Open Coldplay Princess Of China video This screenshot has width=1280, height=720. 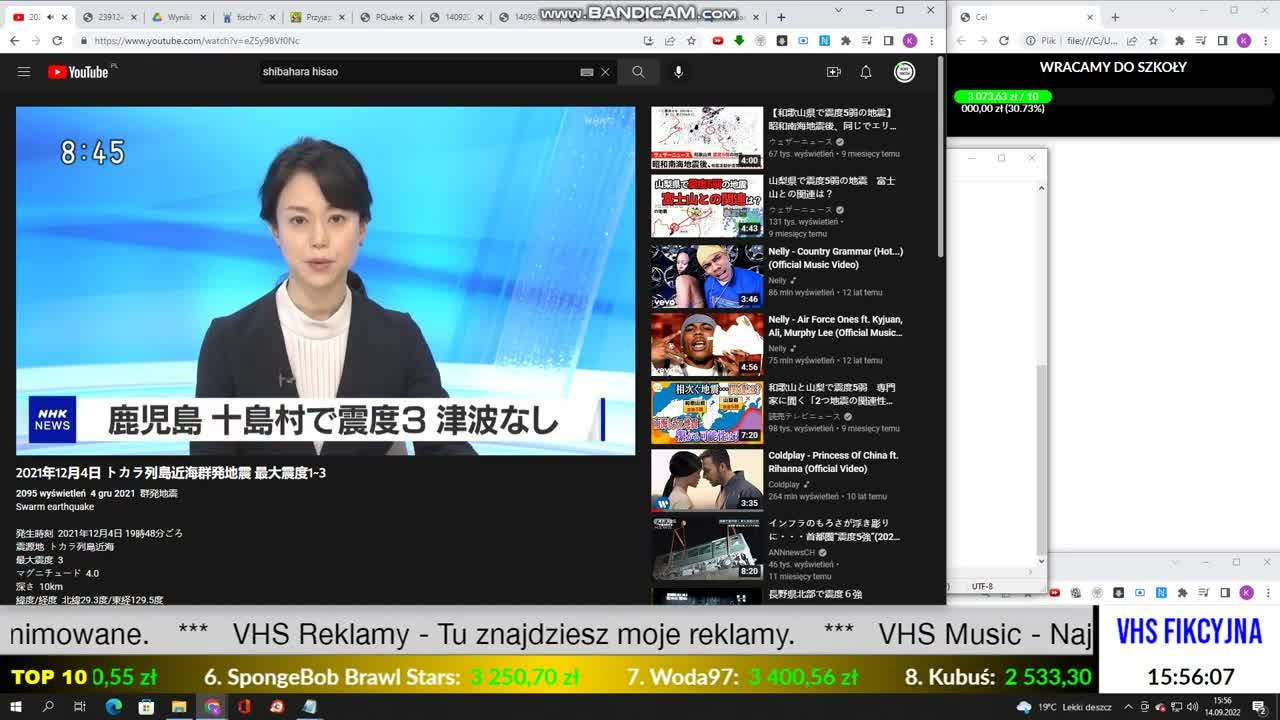[x=833, y=462]
